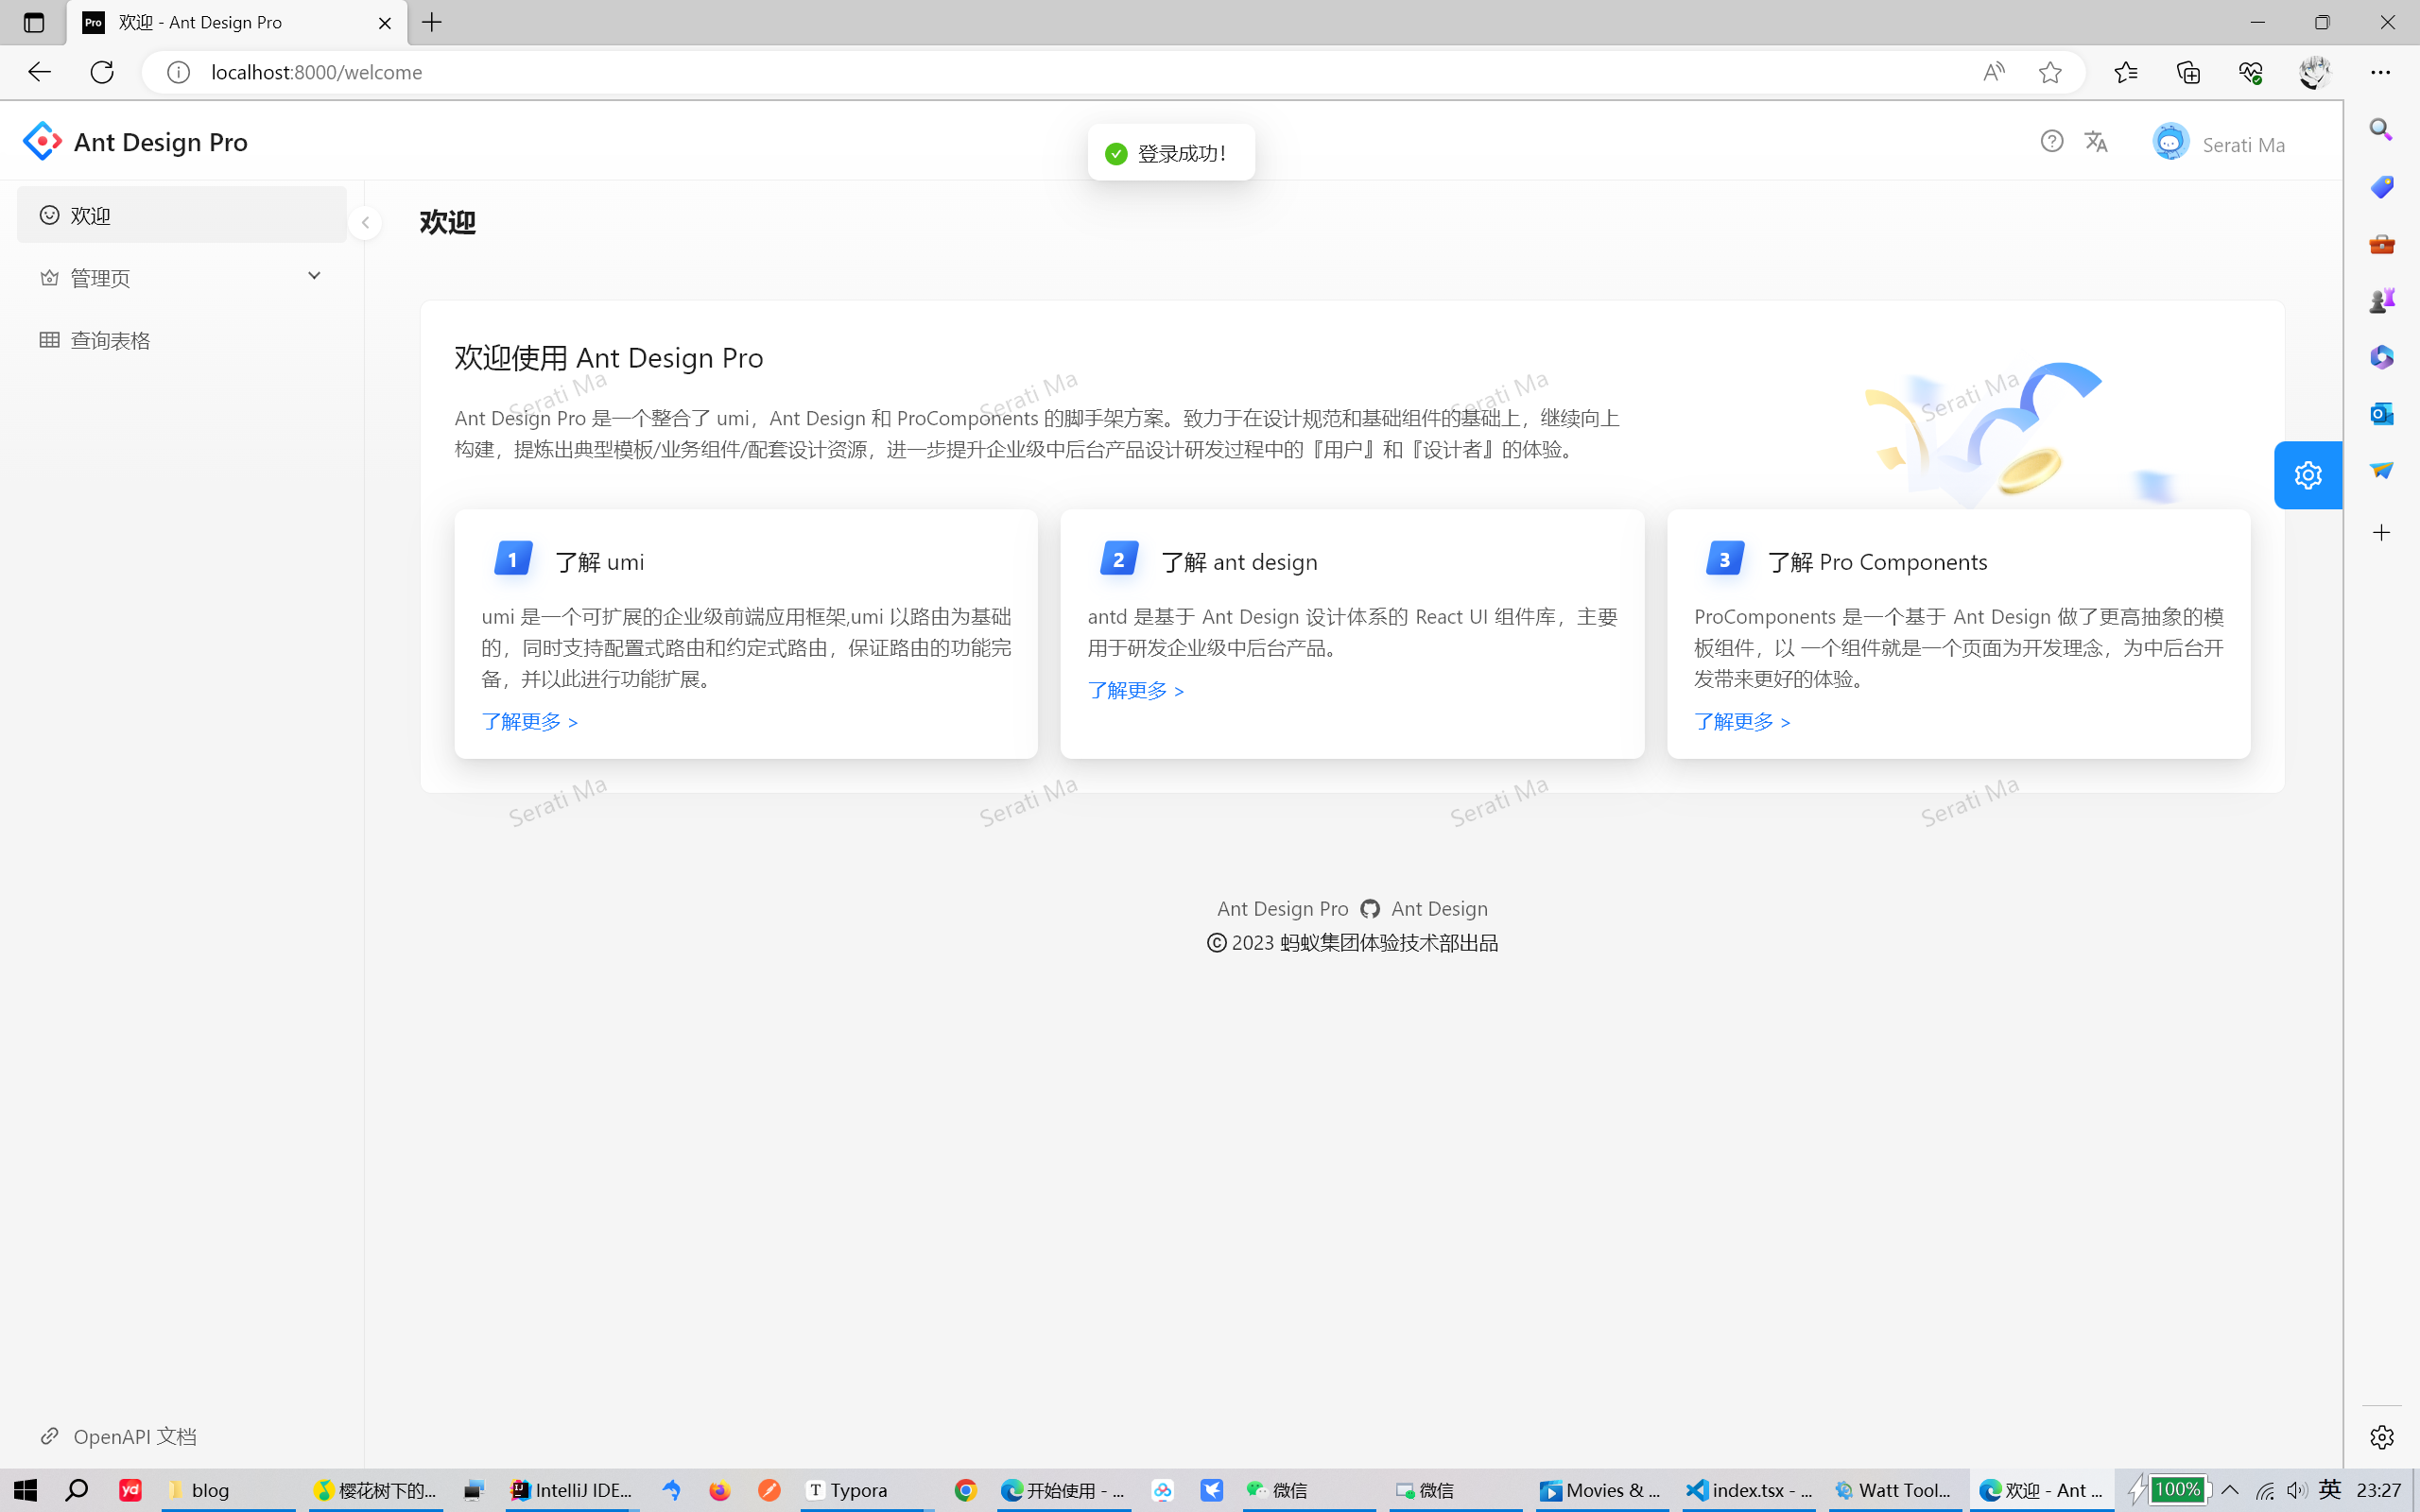Screen dimensions: 2420x1512
Task: Click the site information icon in address bar
Action: pyautogui.click(x=178, y=72)
